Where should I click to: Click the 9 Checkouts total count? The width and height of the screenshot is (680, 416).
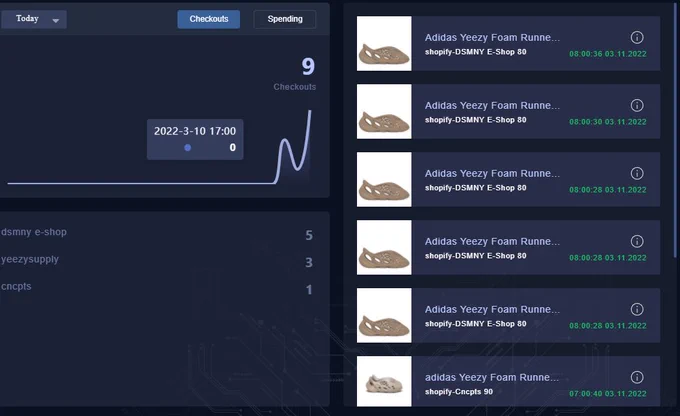[x=308, y=67]
